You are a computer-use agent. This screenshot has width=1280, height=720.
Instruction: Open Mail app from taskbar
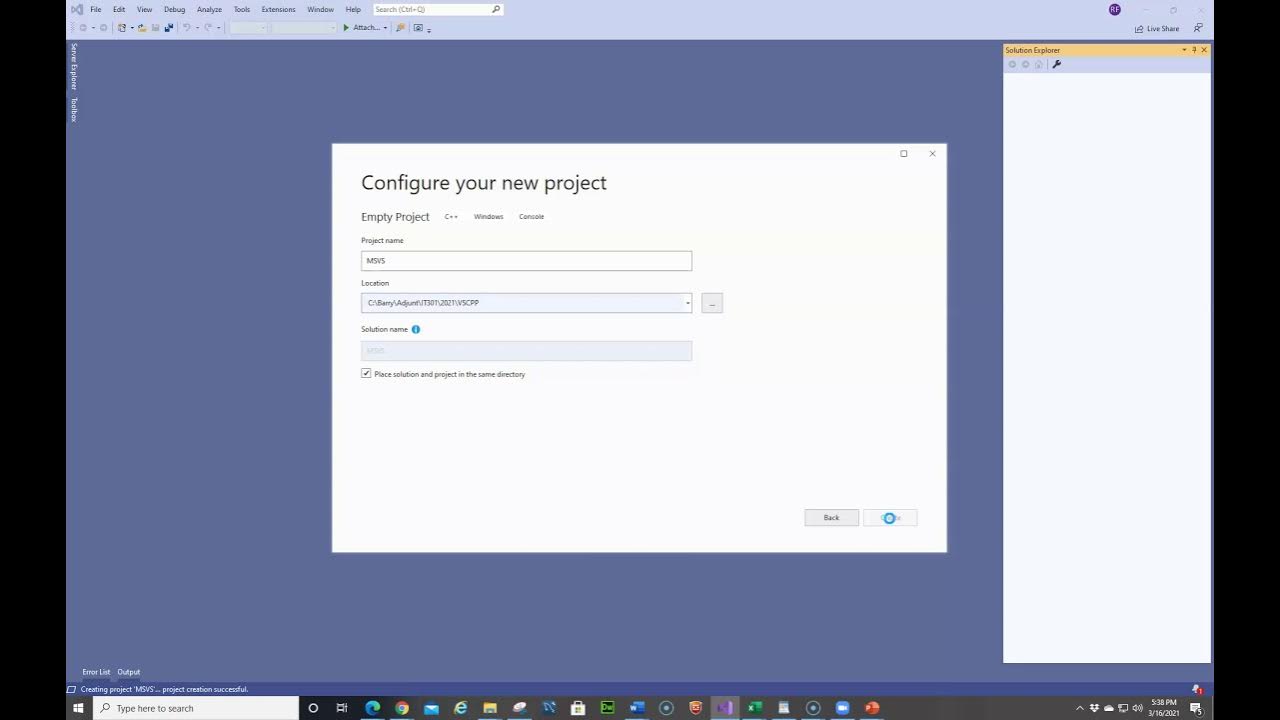[x=431, y=708]
